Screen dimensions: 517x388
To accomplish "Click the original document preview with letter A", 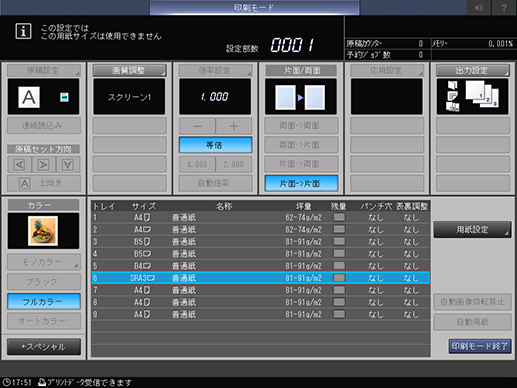I will [x=29, y=97].
